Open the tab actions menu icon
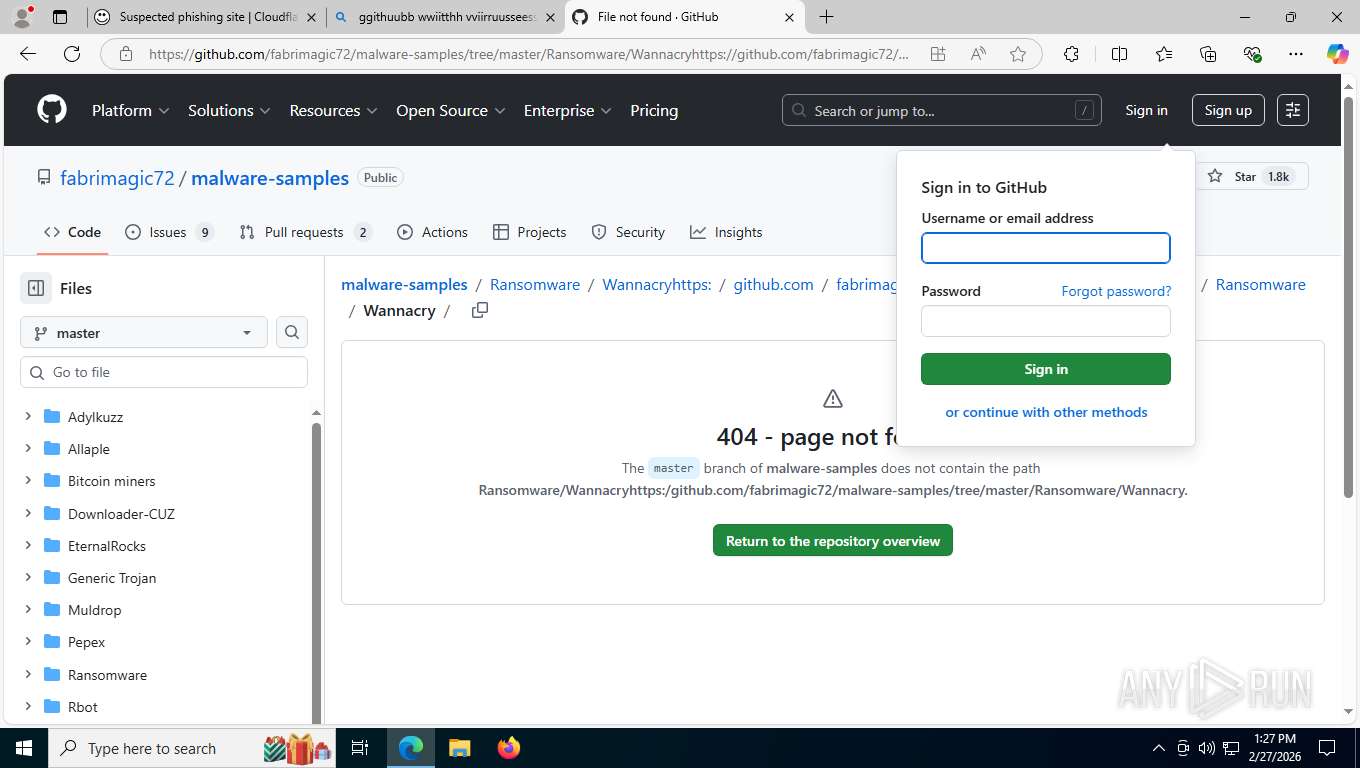This screenshot has height=768, width=1360. [60, 17]
